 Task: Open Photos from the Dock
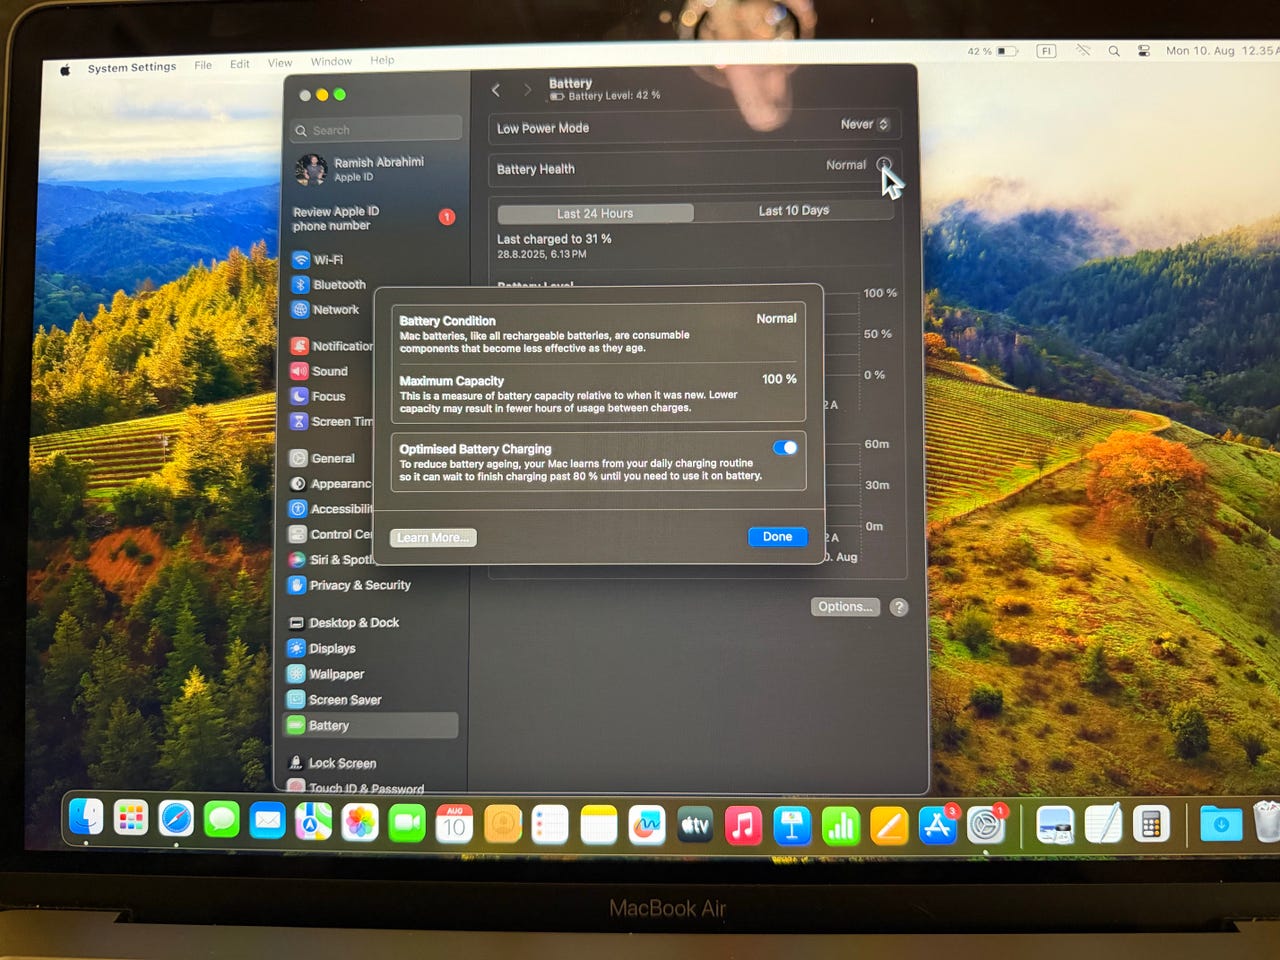click(x=360, y=823)
